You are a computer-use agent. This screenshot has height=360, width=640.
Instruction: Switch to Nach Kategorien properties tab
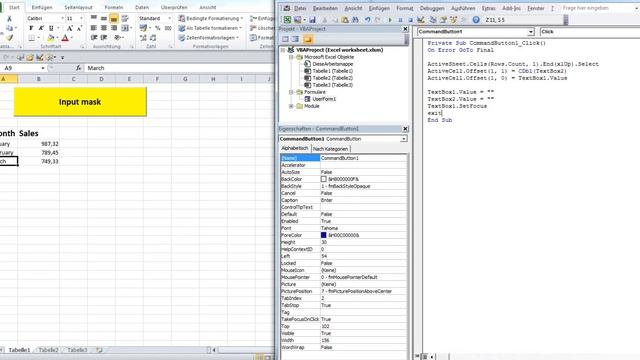click(331, 149)
